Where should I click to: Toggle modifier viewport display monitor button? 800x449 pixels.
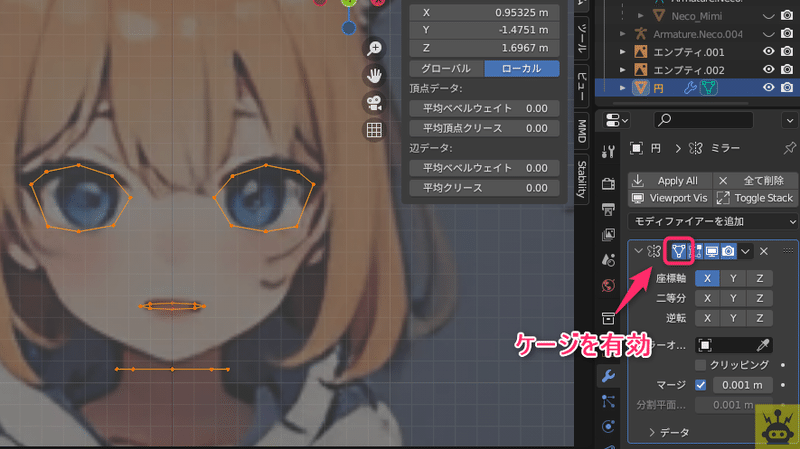pyautogui.click(x=712, y=251)
